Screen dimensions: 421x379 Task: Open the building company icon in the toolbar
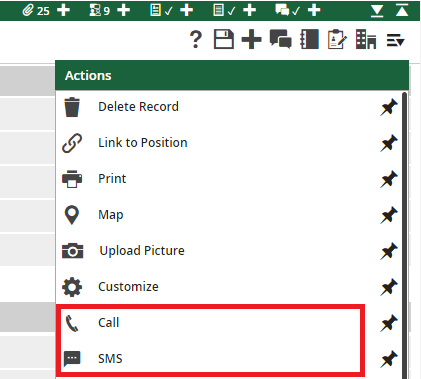[x=366, y=39]
